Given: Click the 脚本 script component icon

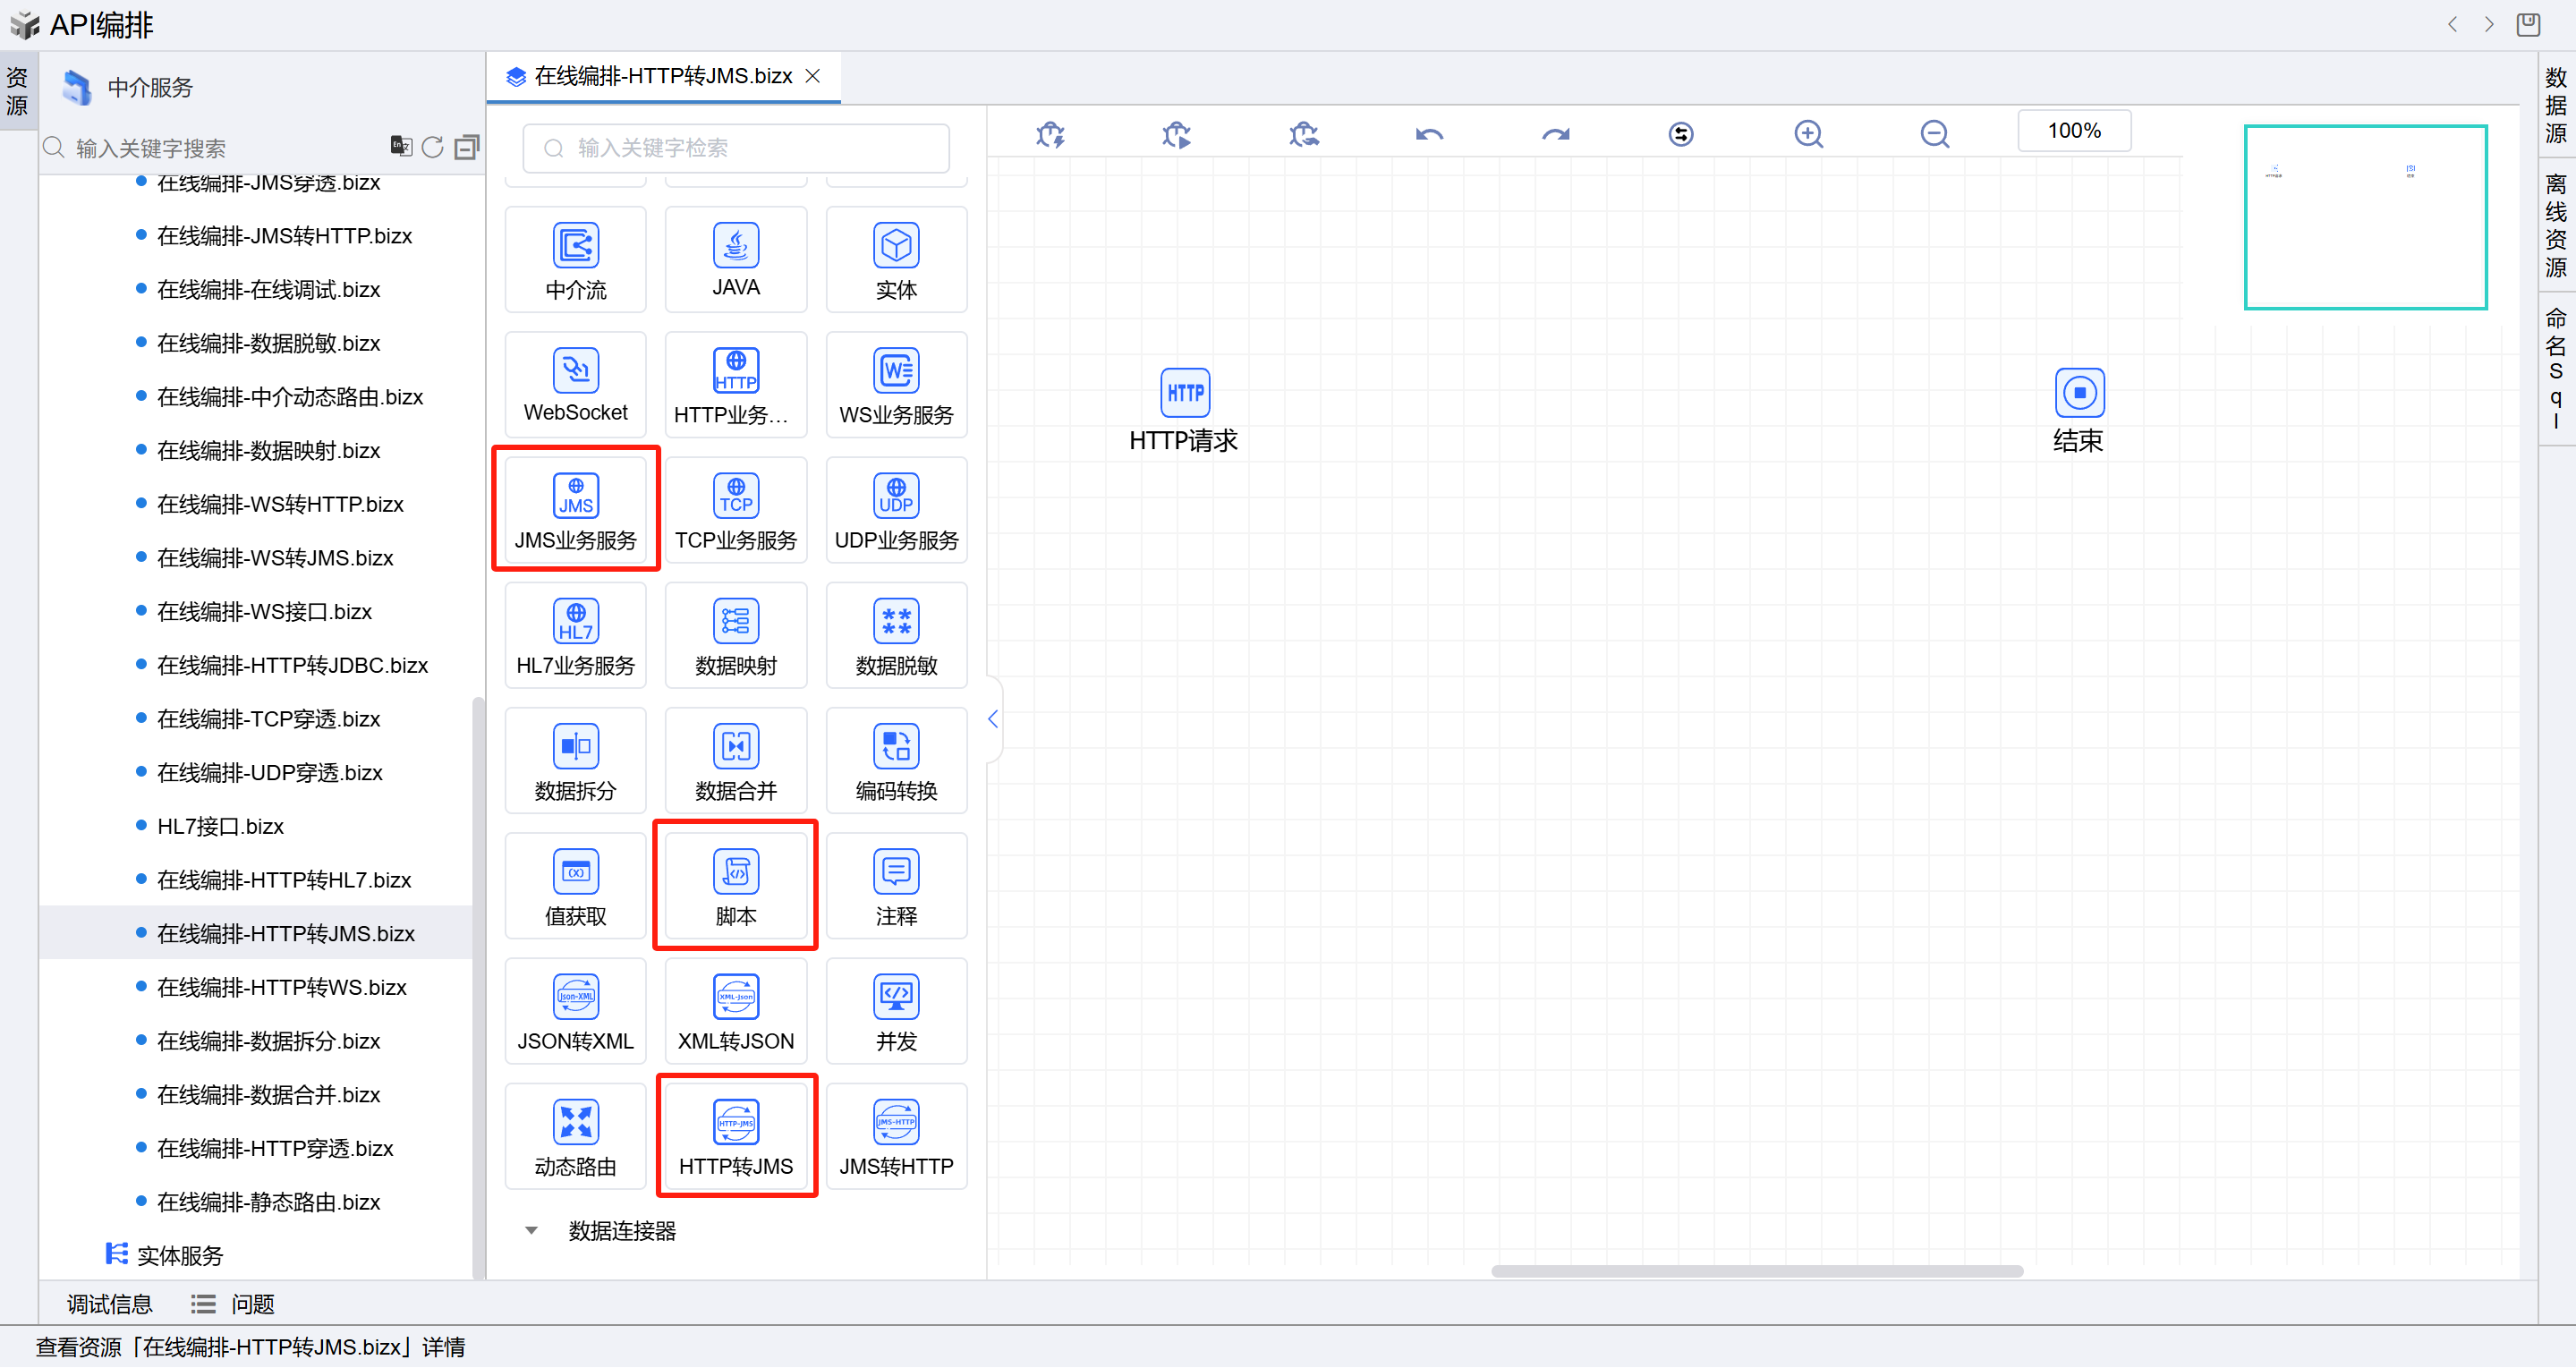Looking at the screenshot, I should (735, 872).
